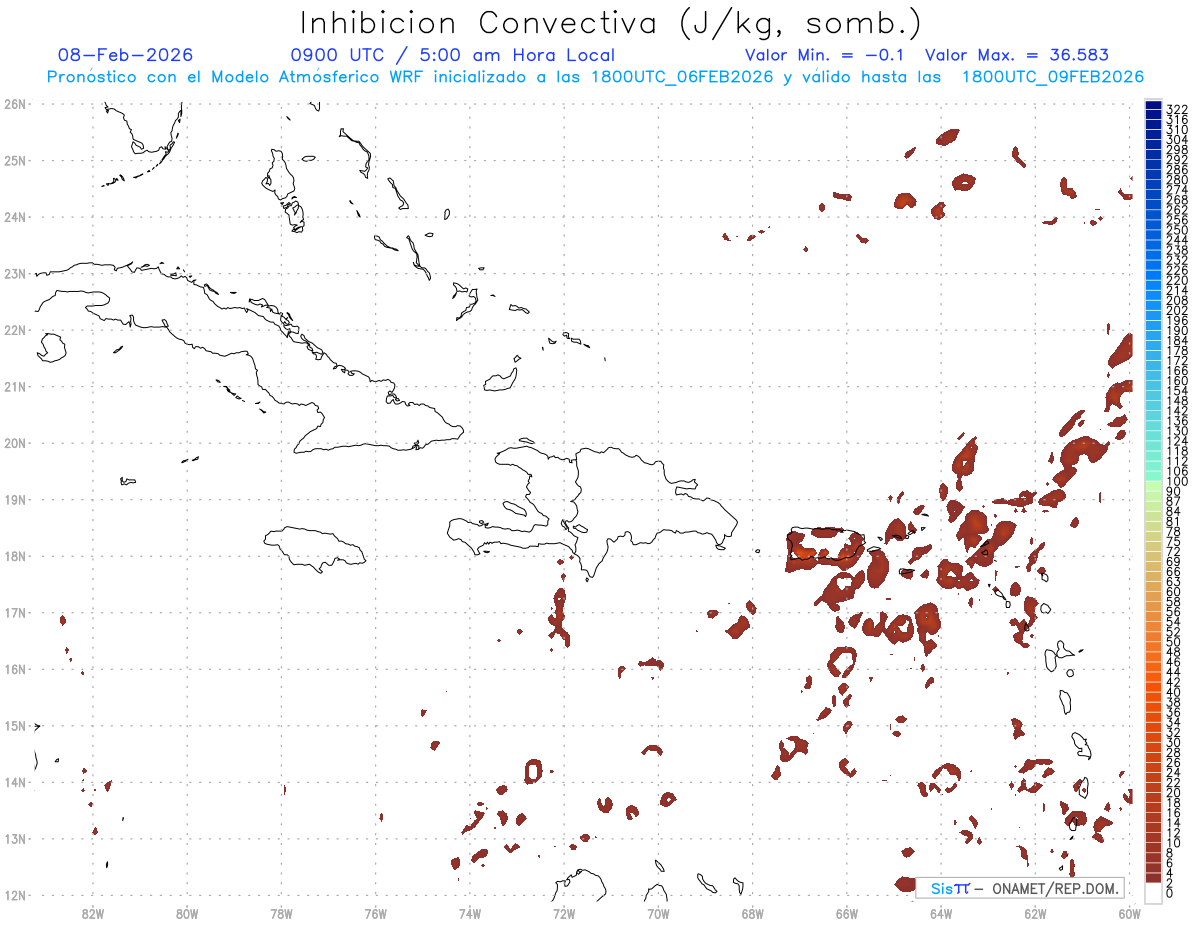Click the 22N latitude label
Viewport: 1200px width, 927px height.
pos(14,330)
